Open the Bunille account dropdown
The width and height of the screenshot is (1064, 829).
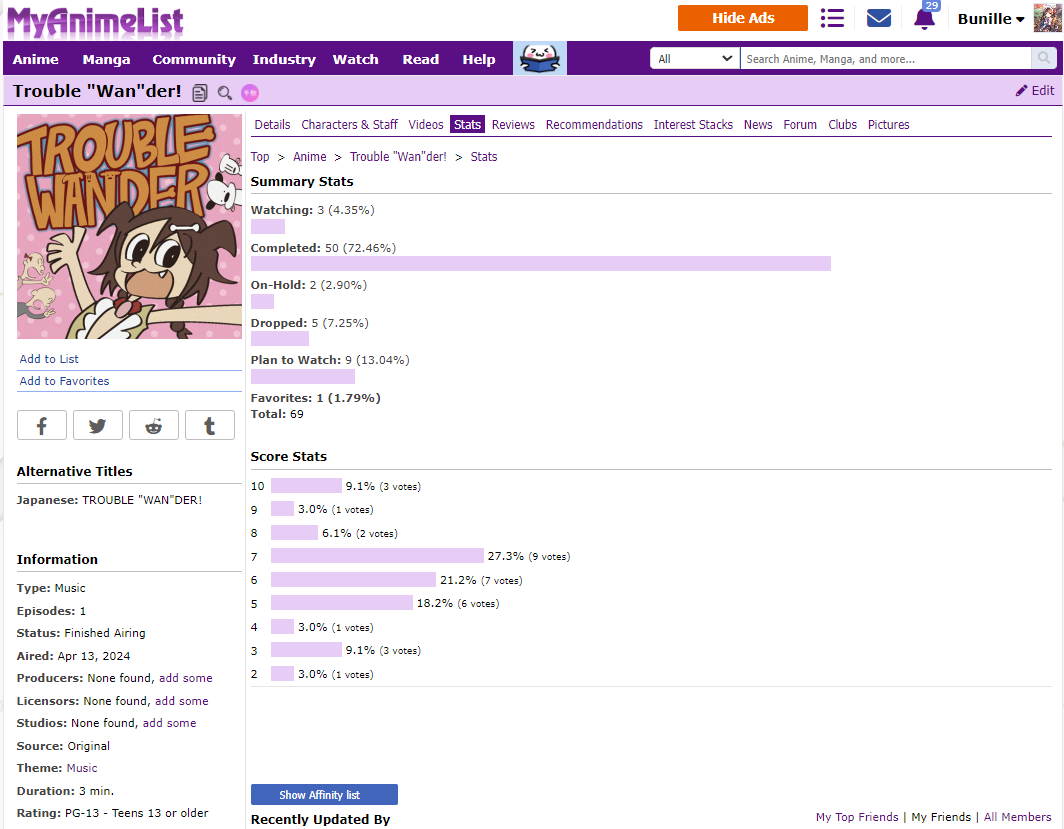[x=991, y=19]
